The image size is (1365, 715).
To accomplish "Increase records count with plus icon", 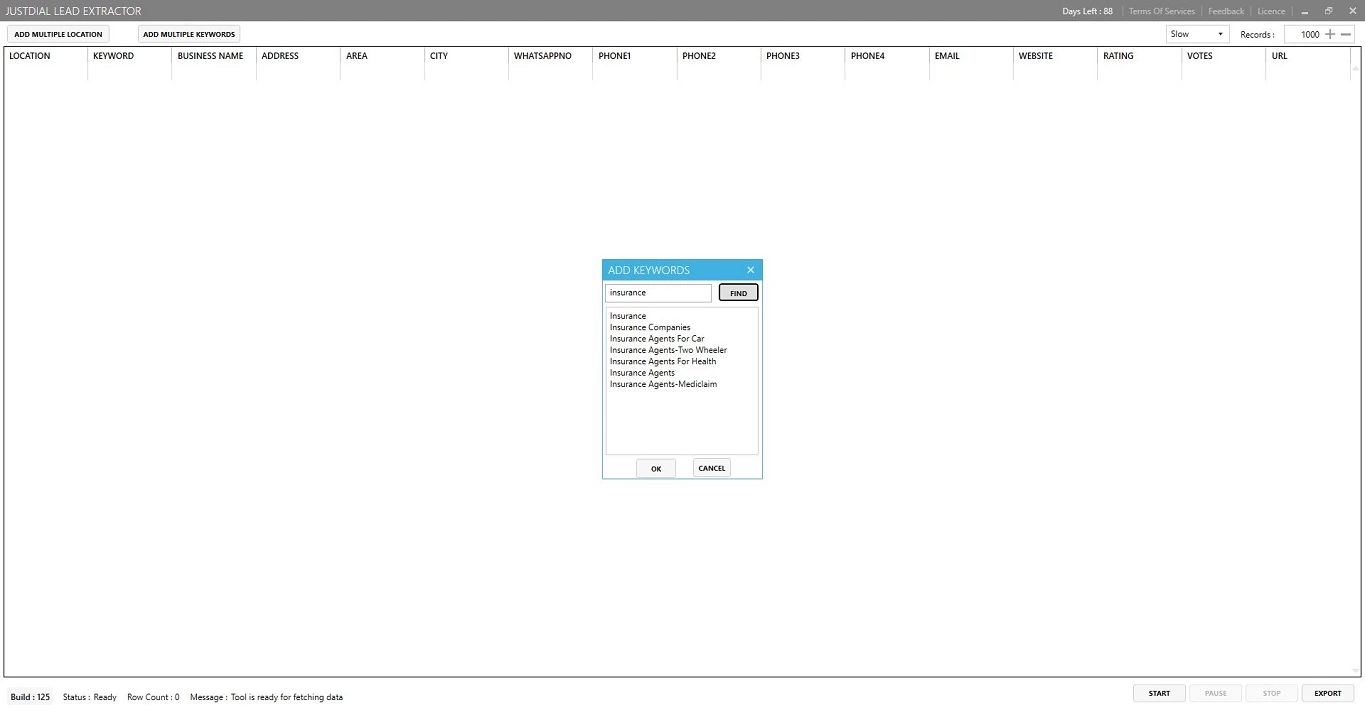I will click(x=1329, y=34).
